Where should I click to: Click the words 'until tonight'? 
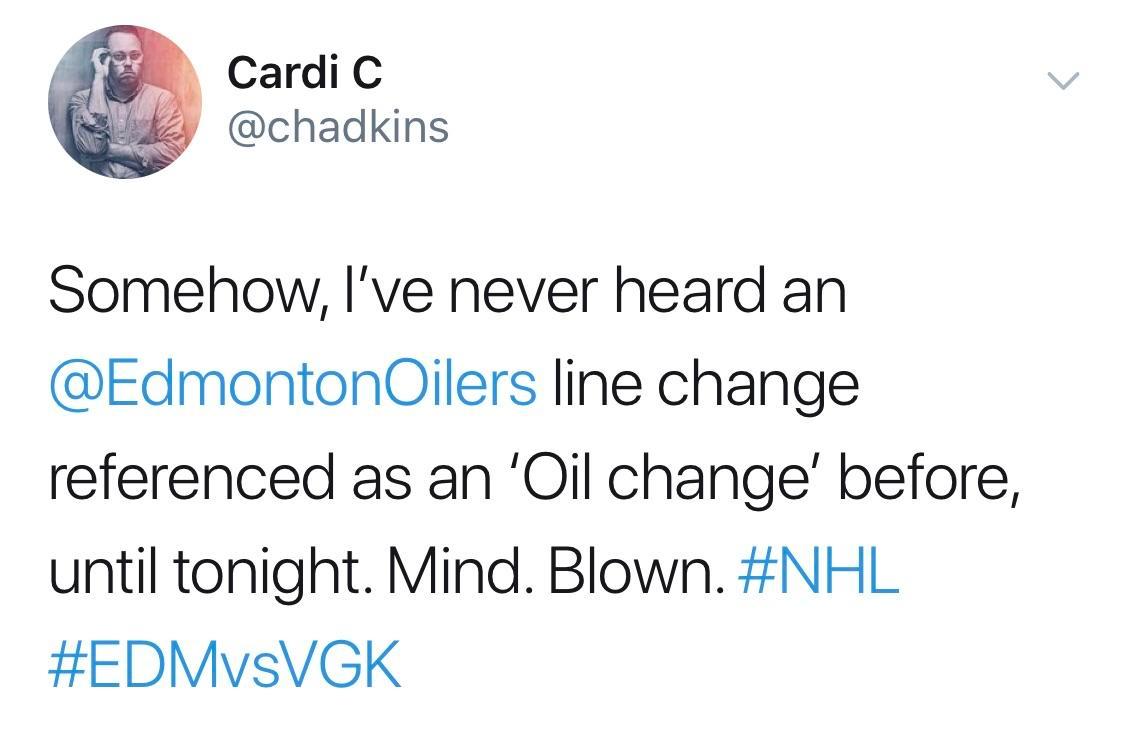[203, 574]
